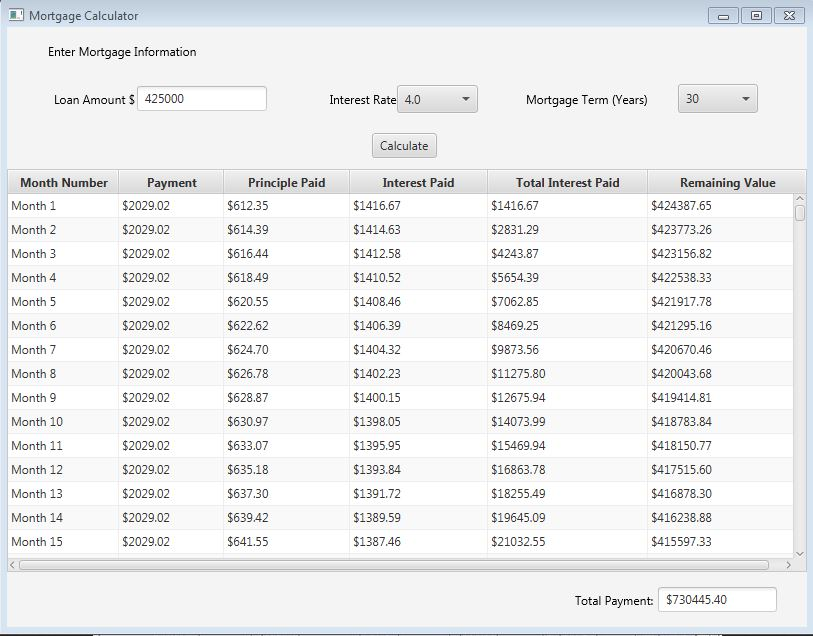Click the vertical scrollbar down arrow
The height and width of the screenshot is (636, 813).
click(799, 552)
